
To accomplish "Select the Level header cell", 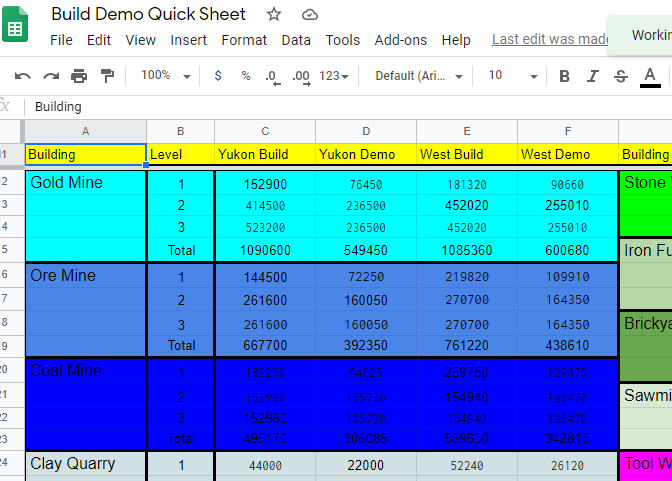I will 180,154.
